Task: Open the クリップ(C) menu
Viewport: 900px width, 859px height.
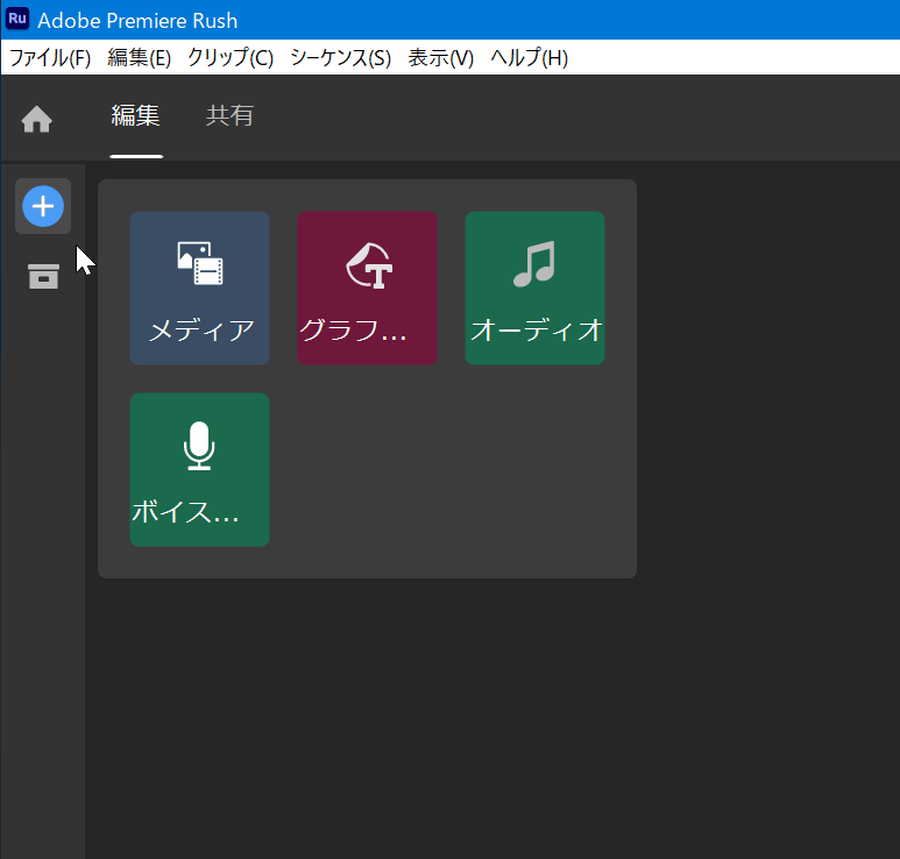Action: tap(230, 58)
